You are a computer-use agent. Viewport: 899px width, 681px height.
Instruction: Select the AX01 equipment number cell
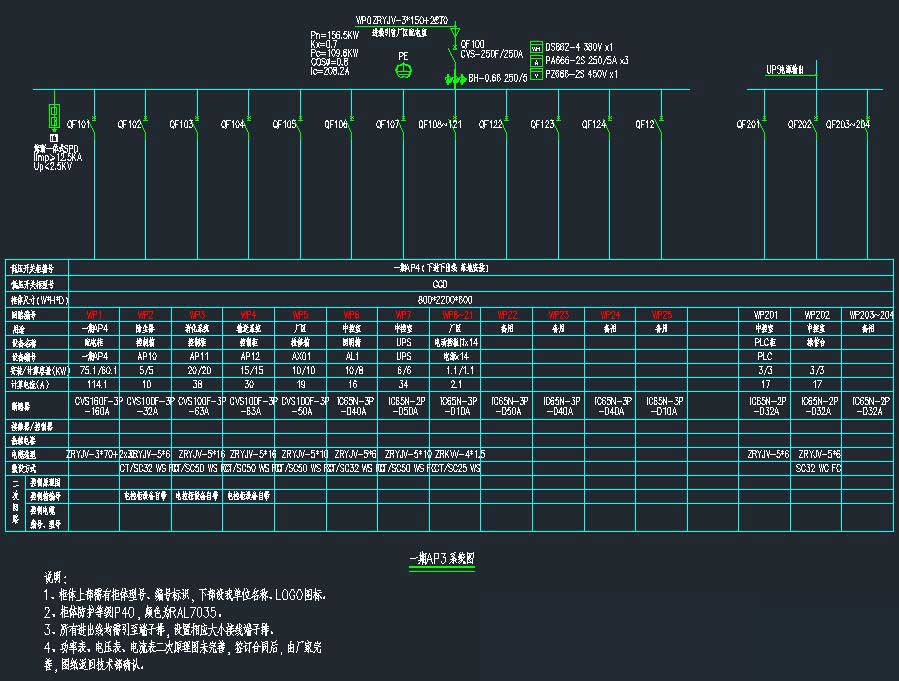click(302, 357)
